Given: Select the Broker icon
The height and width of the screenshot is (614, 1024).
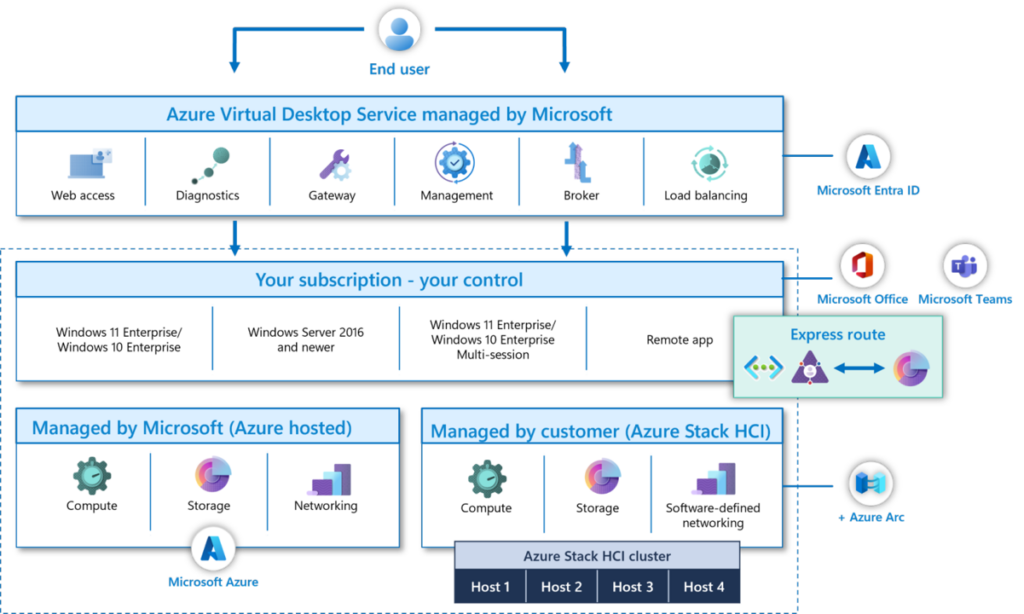Looking at the screenshot, I should pos(579,163).
